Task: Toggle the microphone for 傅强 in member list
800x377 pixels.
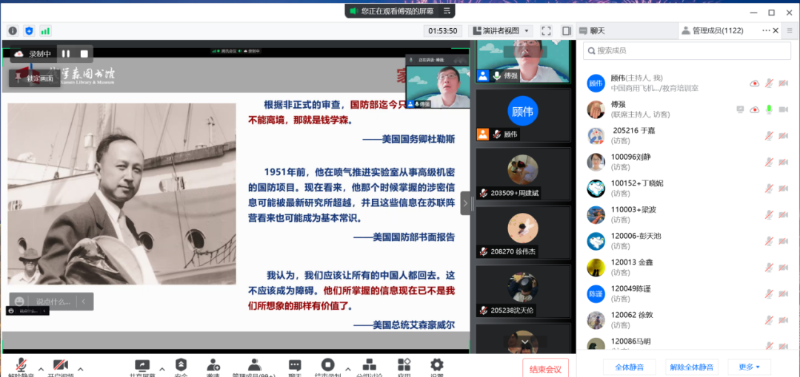Action: 769,110
